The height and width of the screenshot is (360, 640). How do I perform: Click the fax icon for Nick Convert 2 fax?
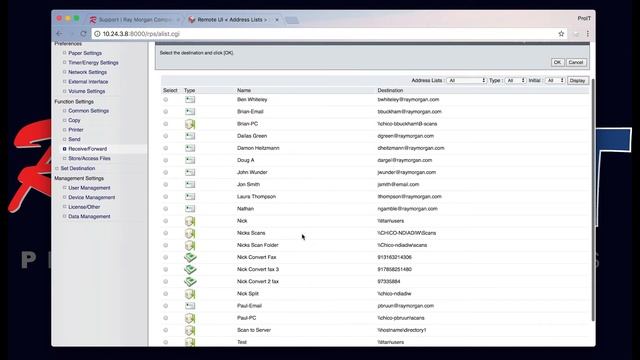coord(190,282)
